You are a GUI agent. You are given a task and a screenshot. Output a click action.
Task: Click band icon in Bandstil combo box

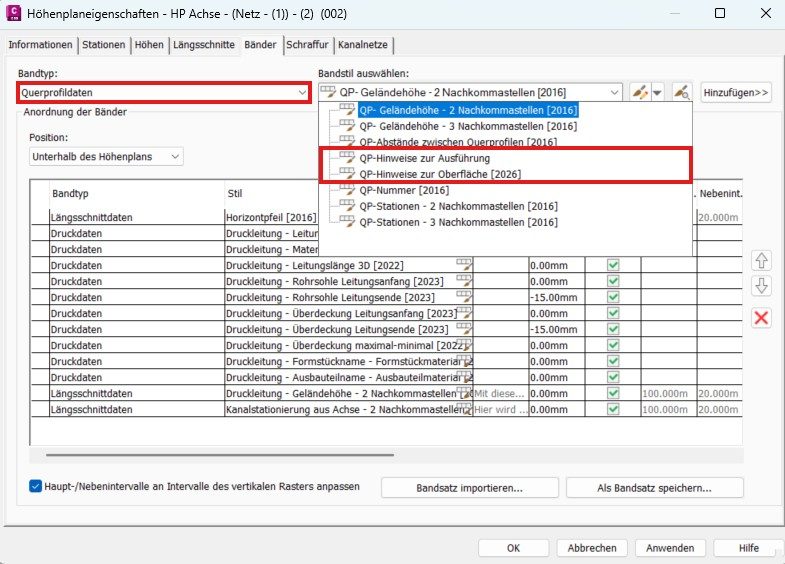328,92
